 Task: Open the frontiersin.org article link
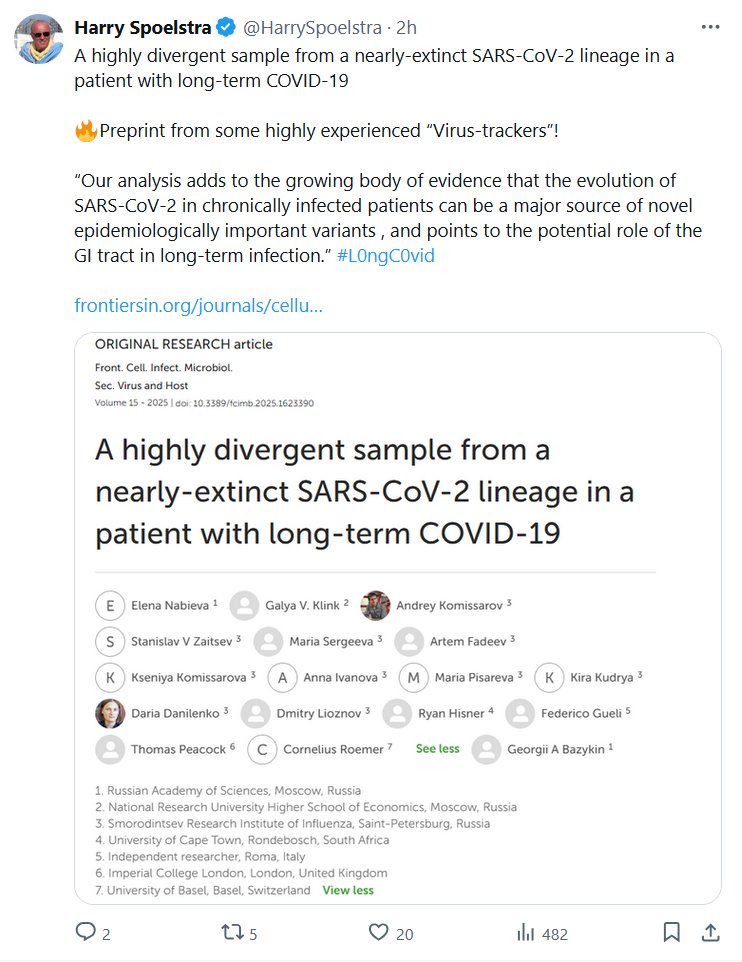tap(198, 305)
